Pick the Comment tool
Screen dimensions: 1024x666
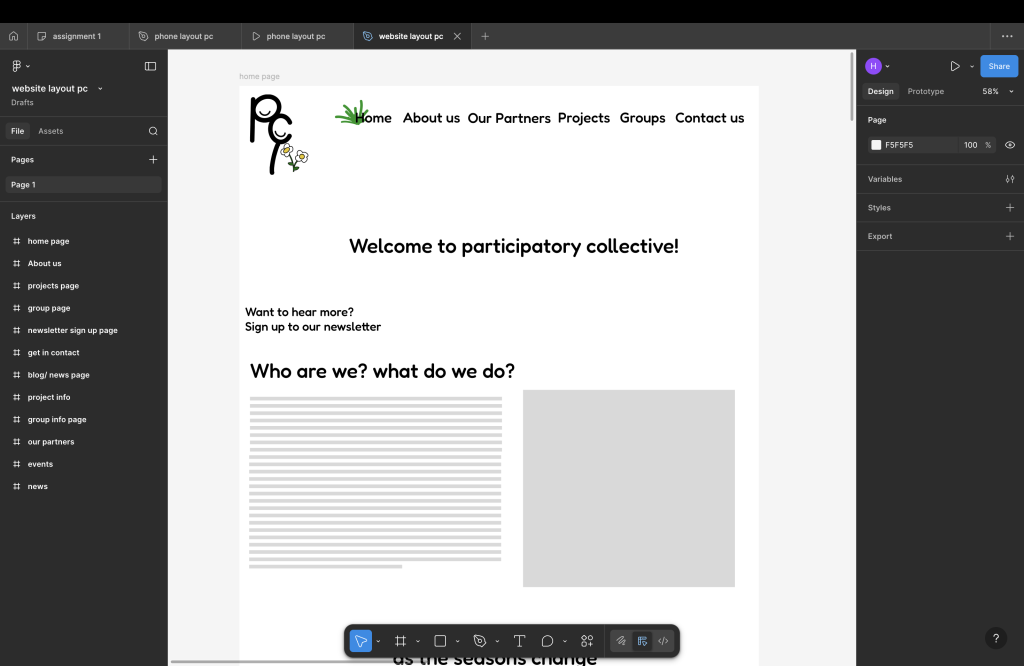click(x=547, y=641)
